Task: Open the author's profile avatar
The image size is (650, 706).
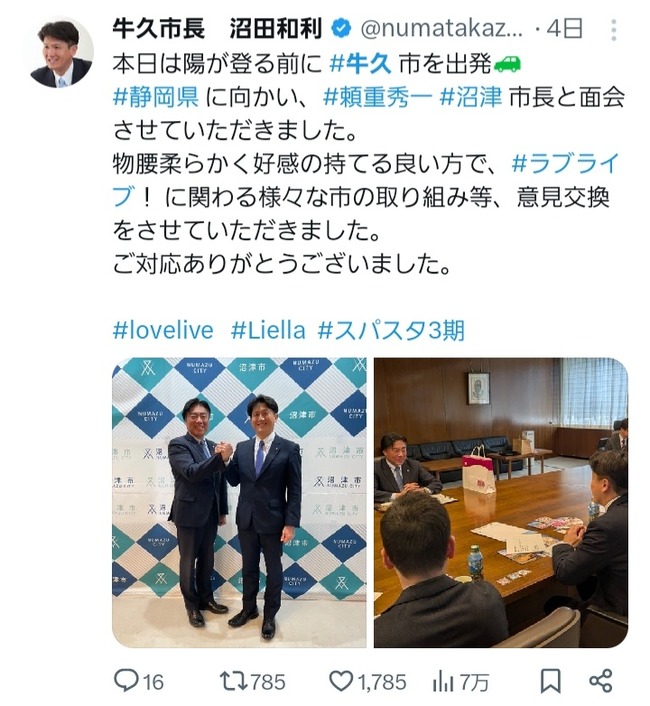Action: 61,52
